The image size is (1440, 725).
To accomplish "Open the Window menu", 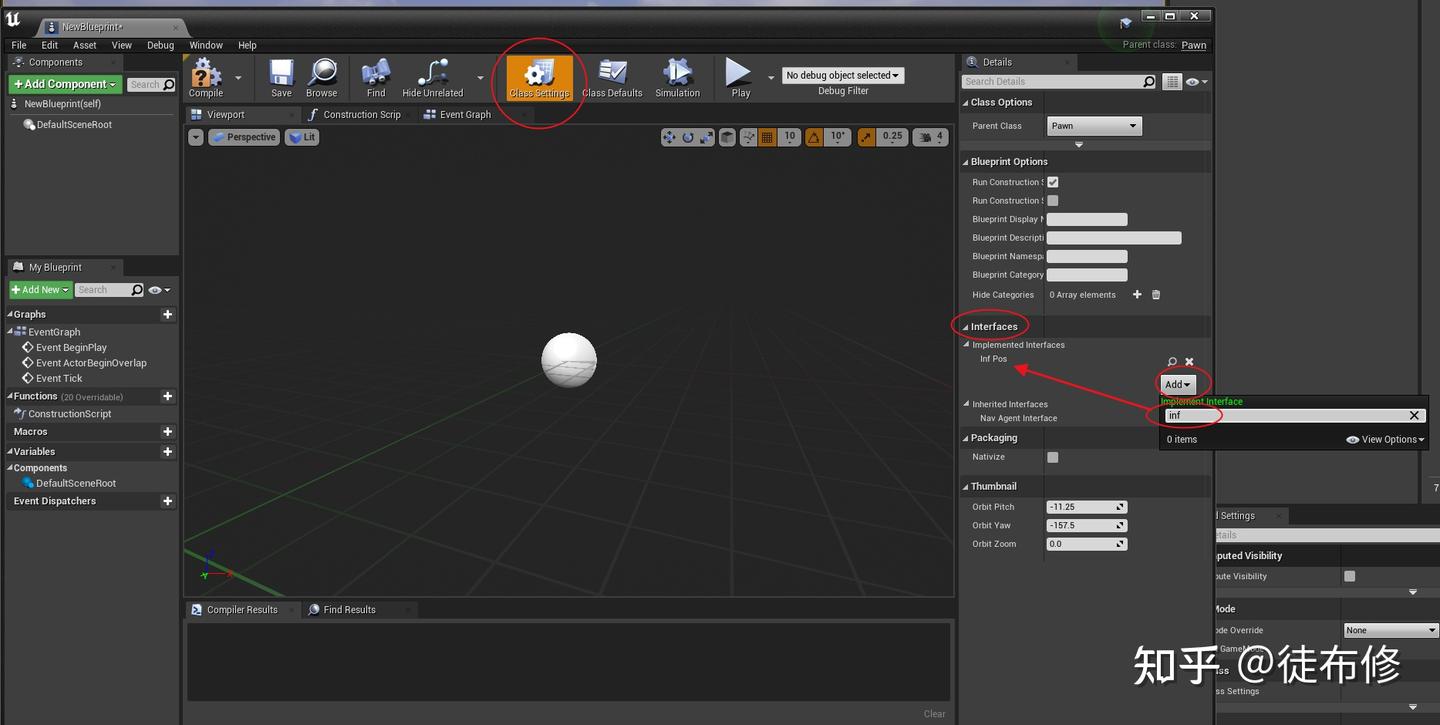I will 206,45.
